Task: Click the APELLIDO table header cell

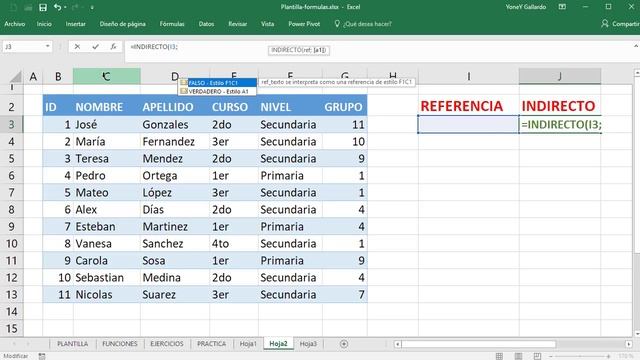Action: pos(175,107)
